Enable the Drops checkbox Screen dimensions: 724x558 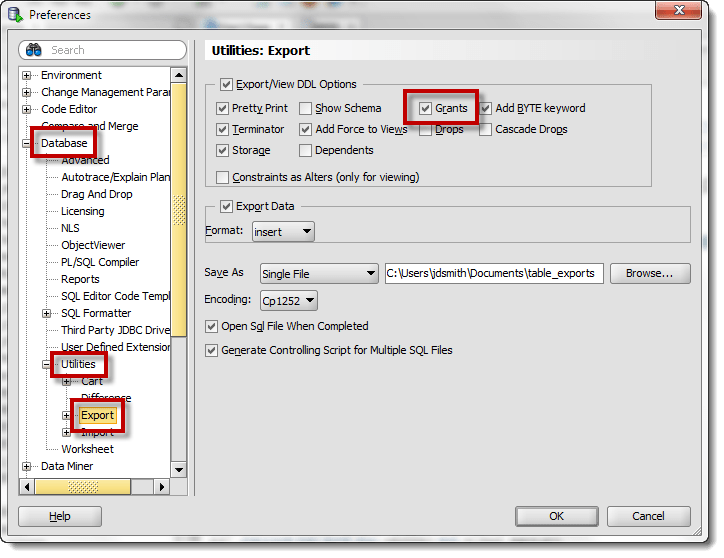pos(425,130)
